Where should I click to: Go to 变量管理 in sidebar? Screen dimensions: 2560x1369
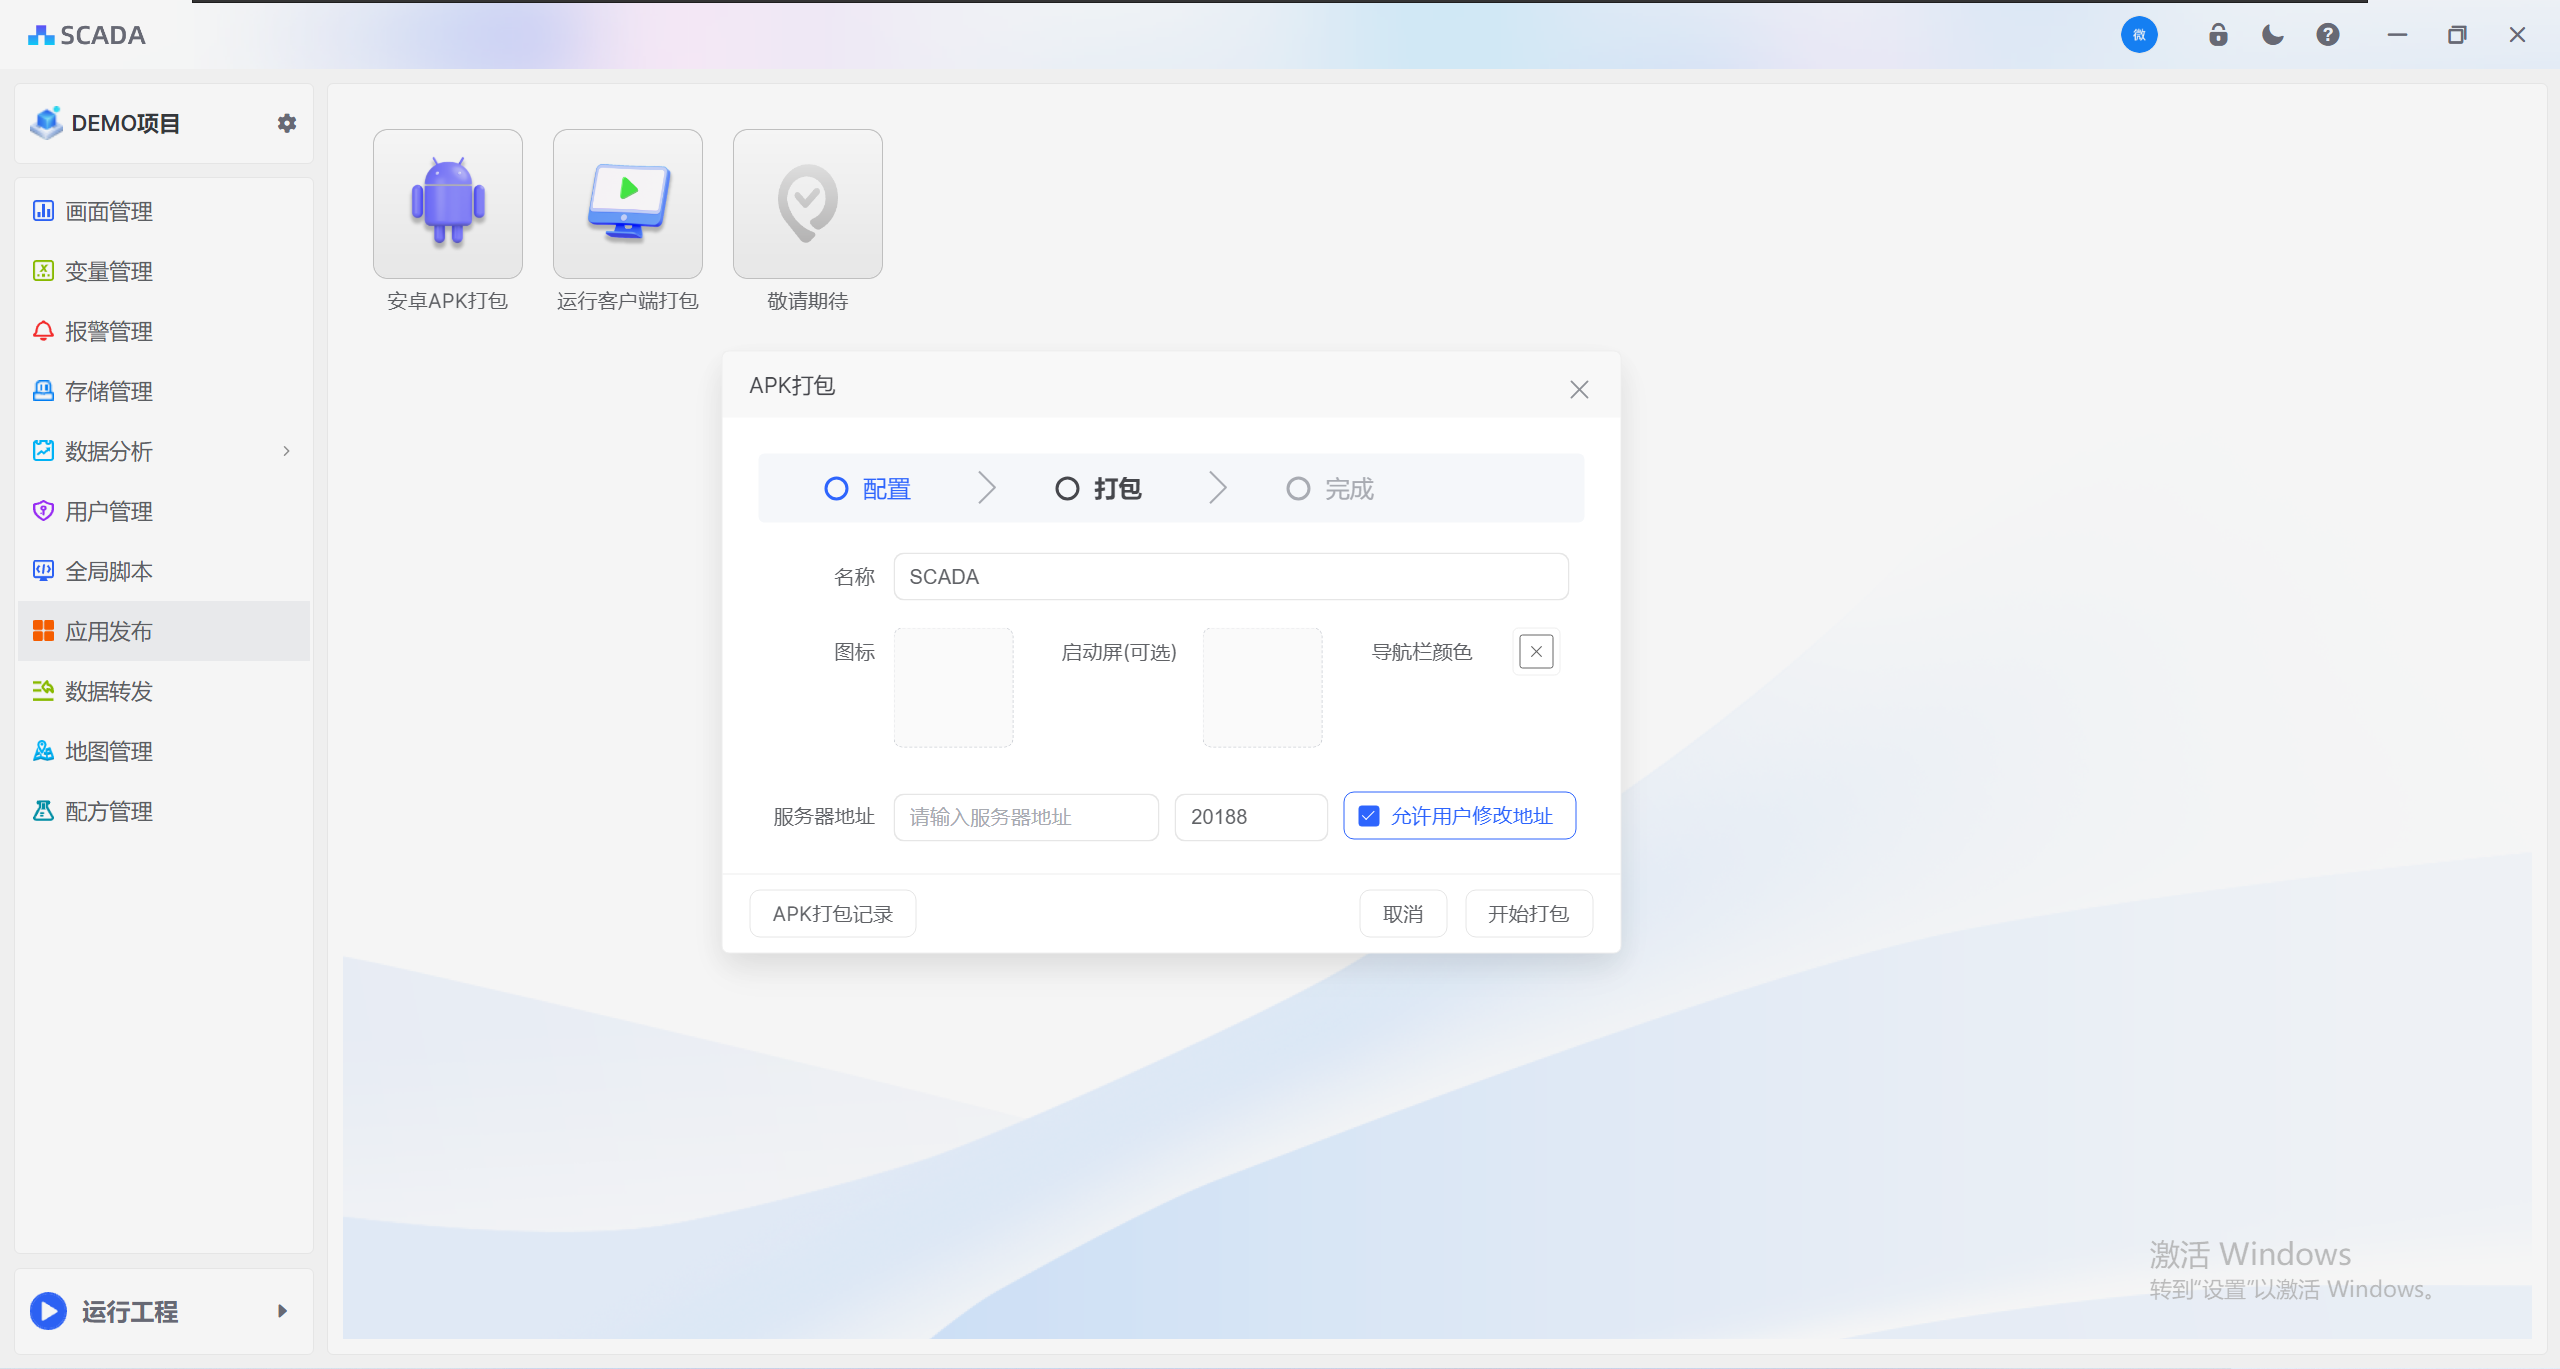(108, 272)
